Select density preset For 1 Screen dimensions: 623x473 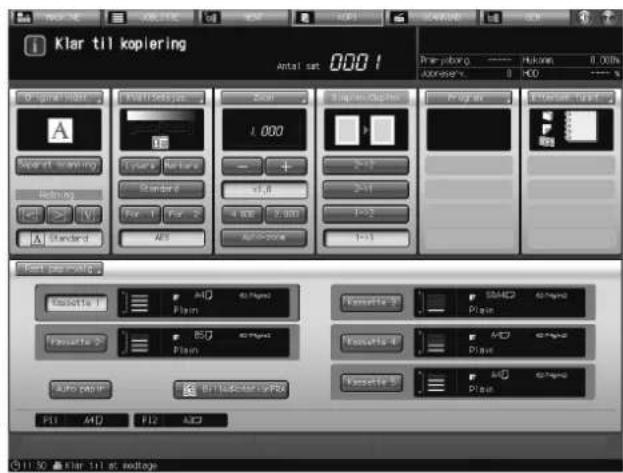[140, 215]
